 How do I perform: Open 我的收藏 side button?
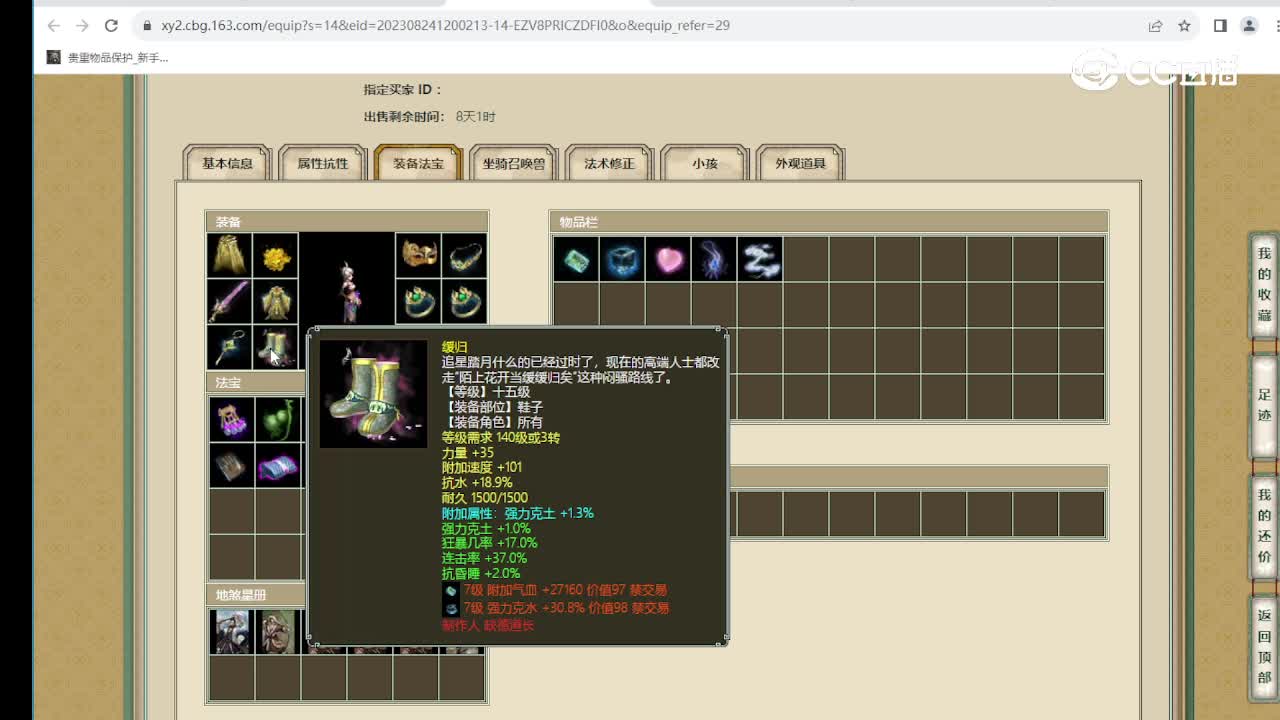tap(1264, 285)
